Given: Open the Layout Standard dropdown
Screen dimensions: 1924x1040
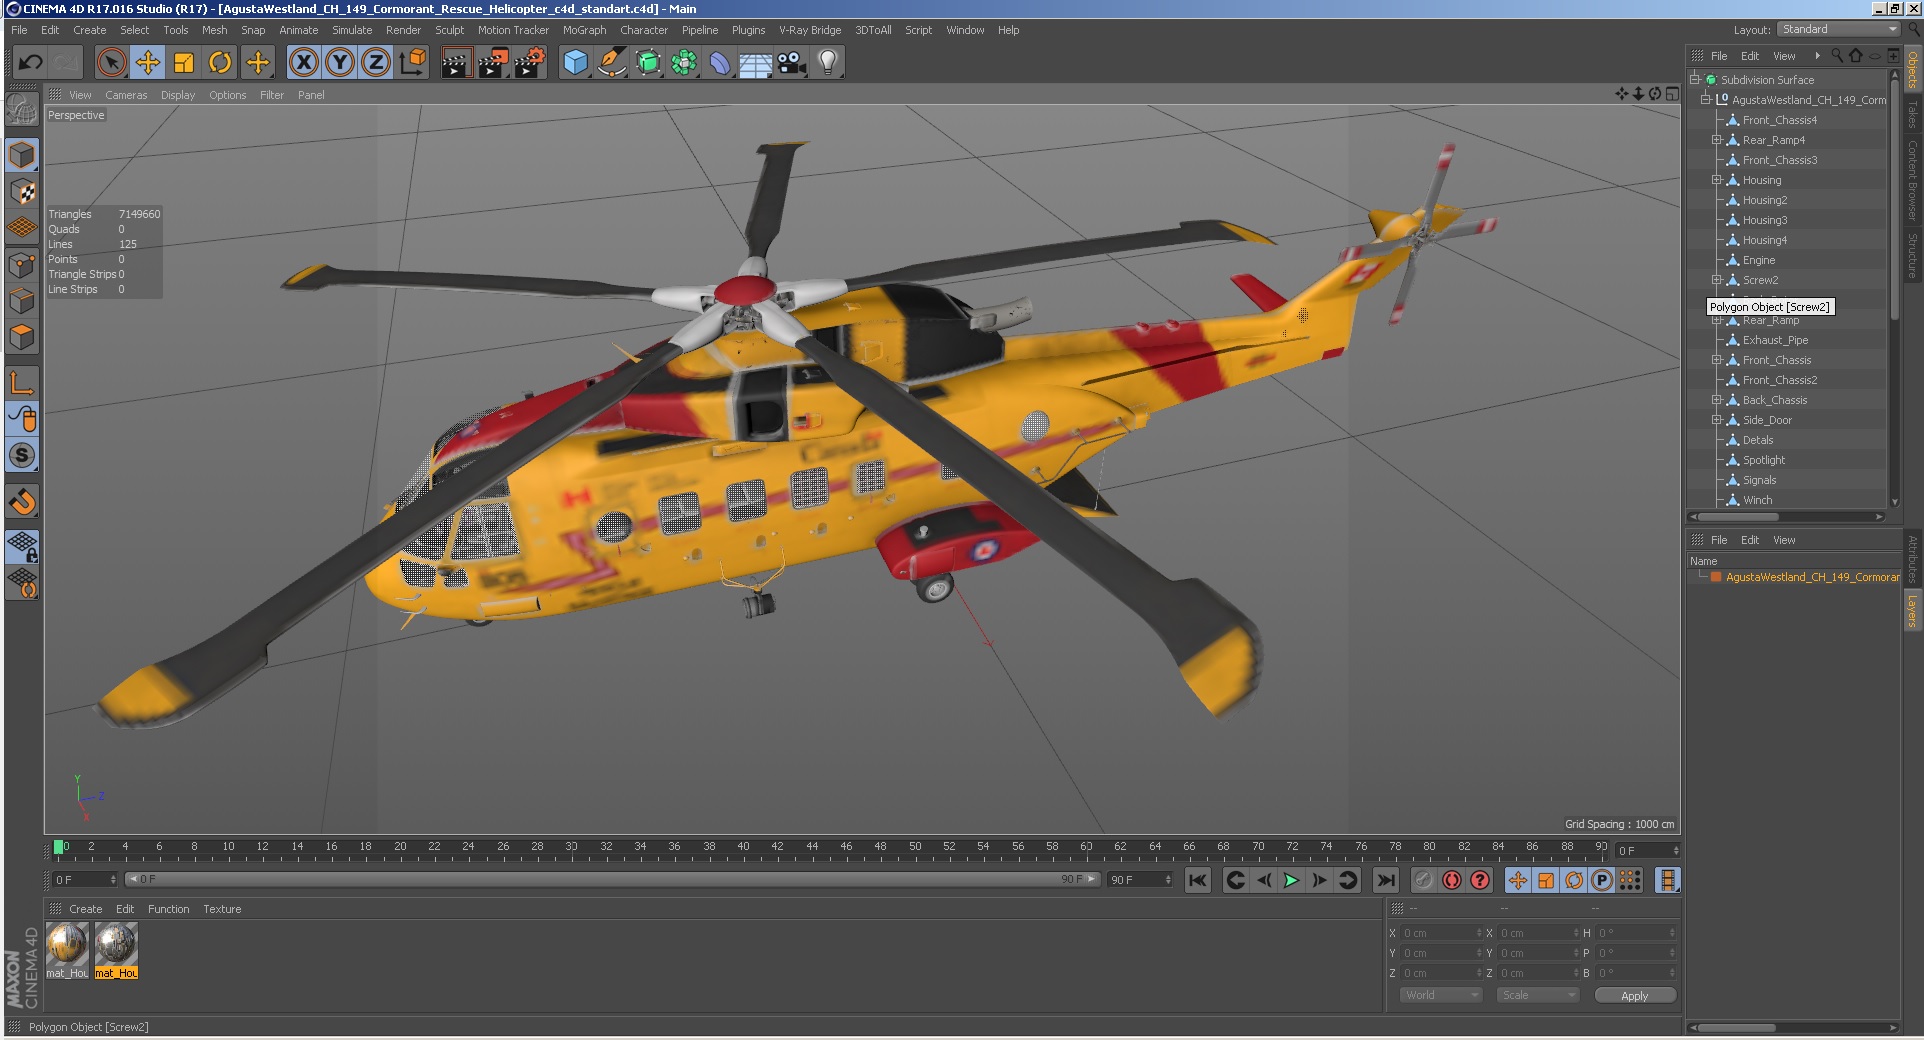Looking at the screenshot, I should coord(1838,30).
